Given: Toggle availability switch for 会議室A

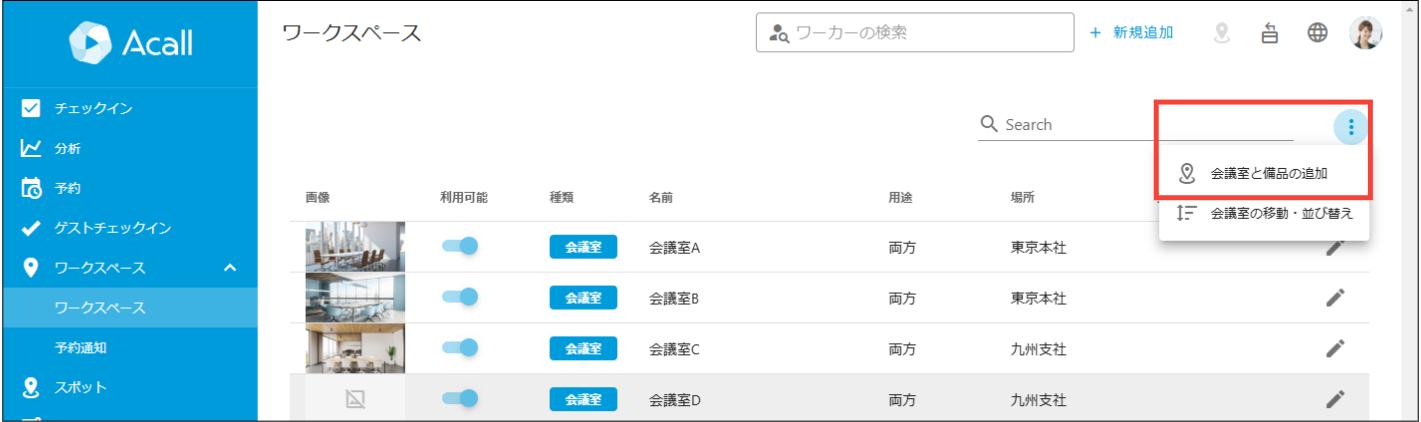Looking at the screenshot, I should click(460, 246).
